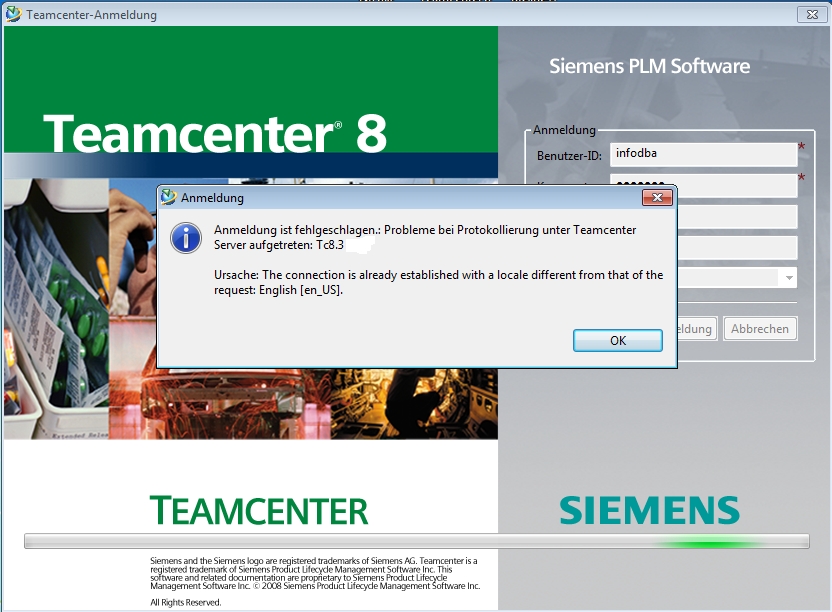Screen dimensions: 832x612
Task: Click the 'Benutzer-ID:' label
Action: pos(569,156)
